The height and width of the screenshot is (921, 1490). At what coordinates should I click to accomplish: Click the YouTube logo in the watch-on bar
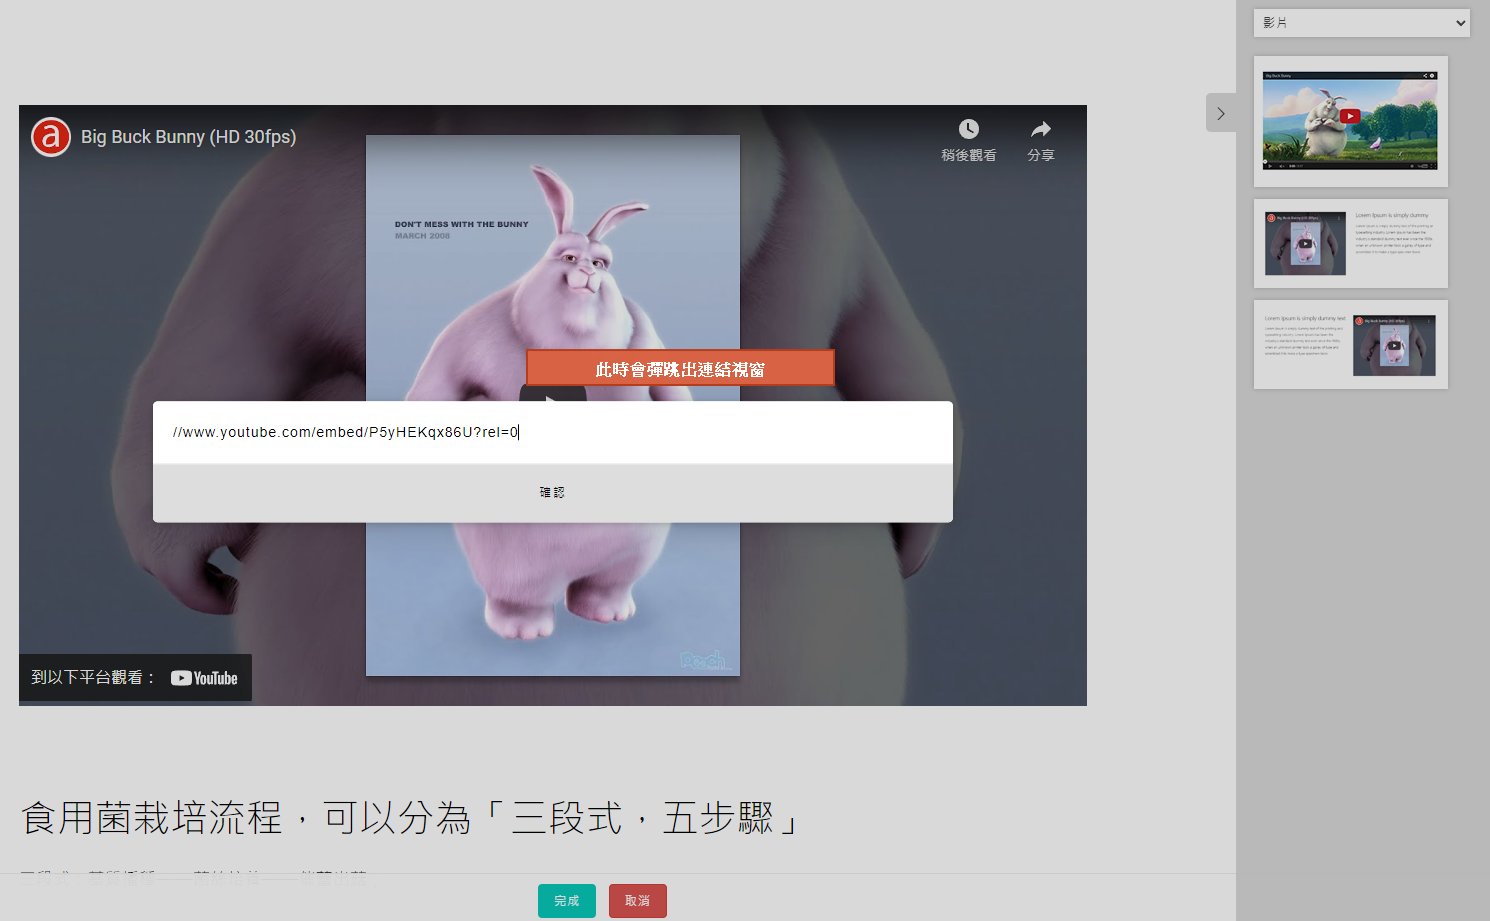204,678
